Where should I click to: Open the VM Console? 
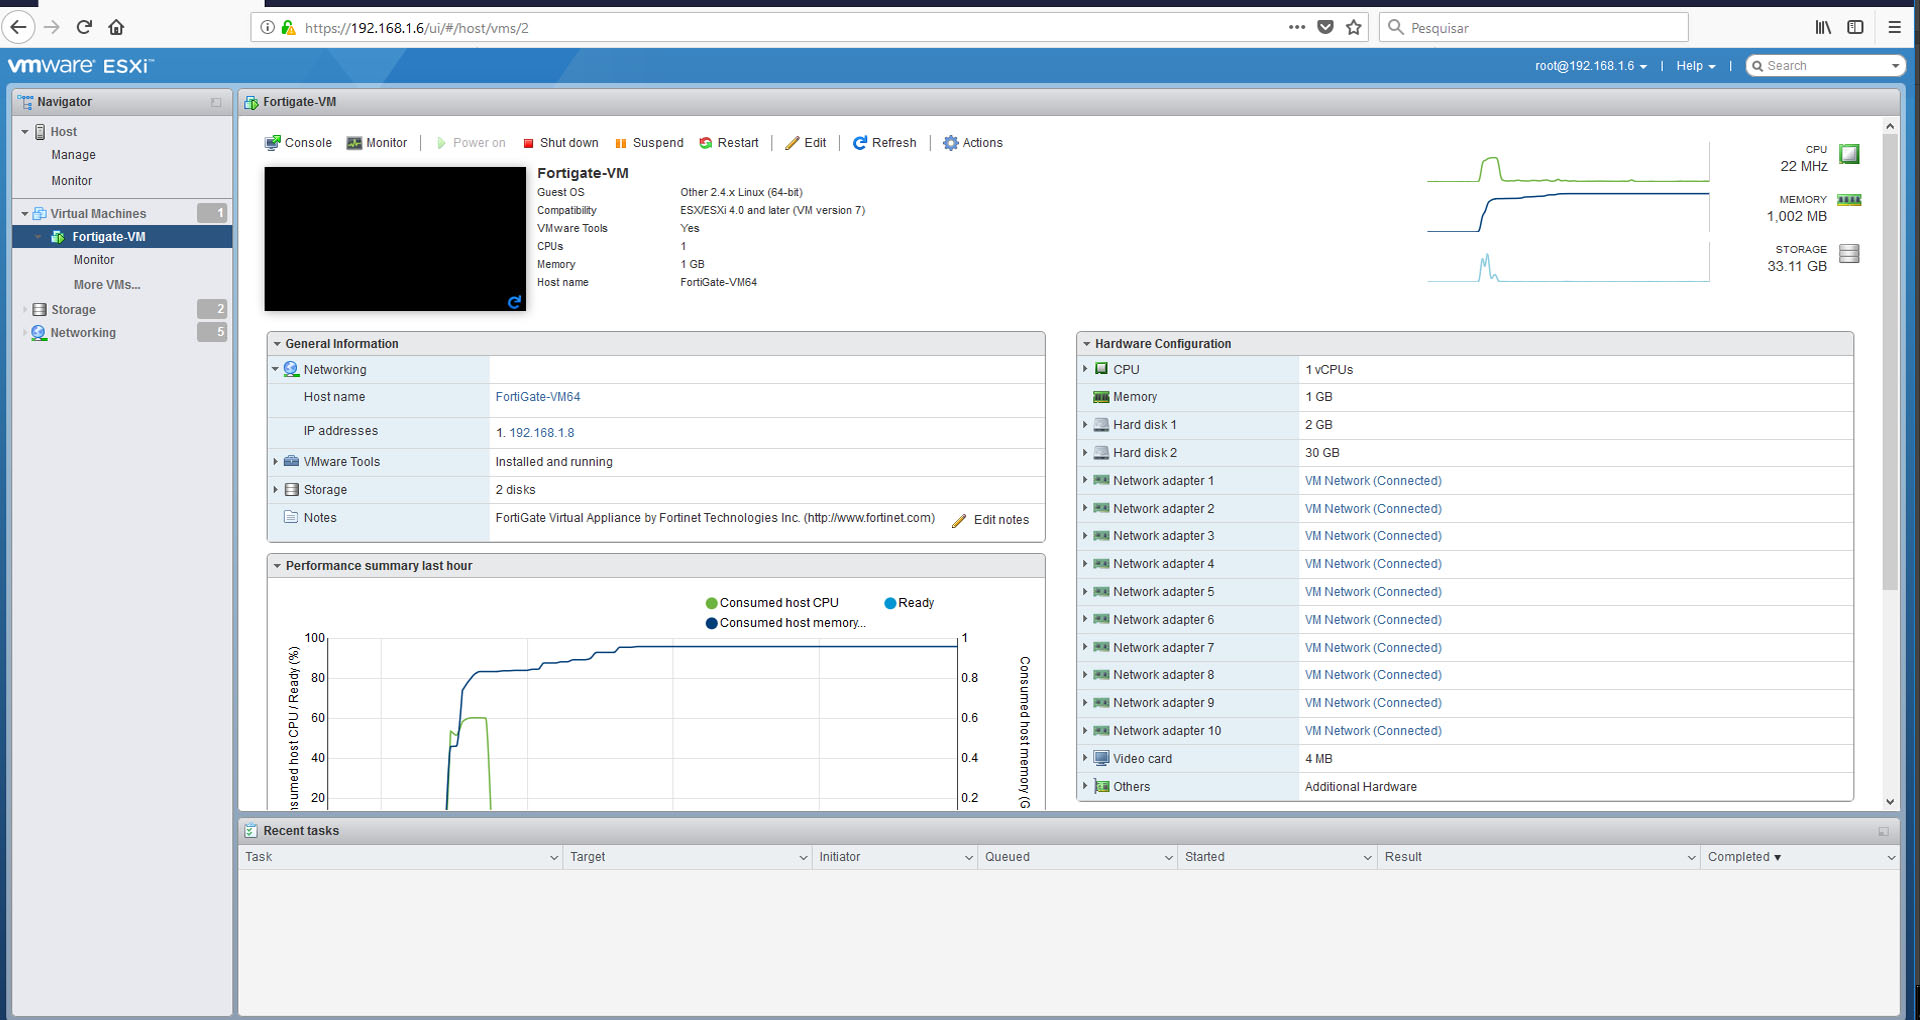click(x=298, y=143)
